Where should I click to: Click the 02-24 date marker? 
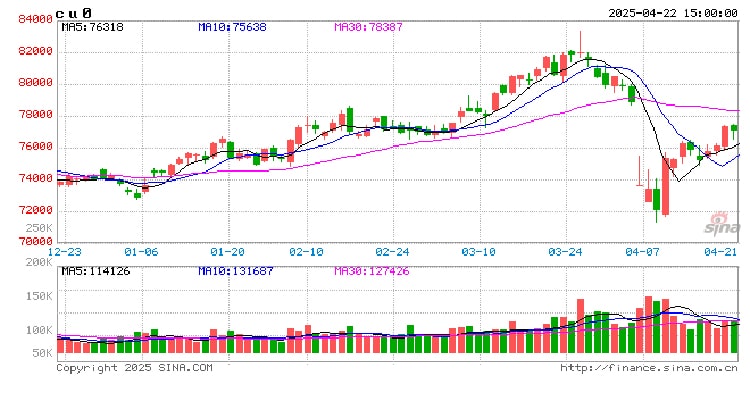[x=393, y=252]
